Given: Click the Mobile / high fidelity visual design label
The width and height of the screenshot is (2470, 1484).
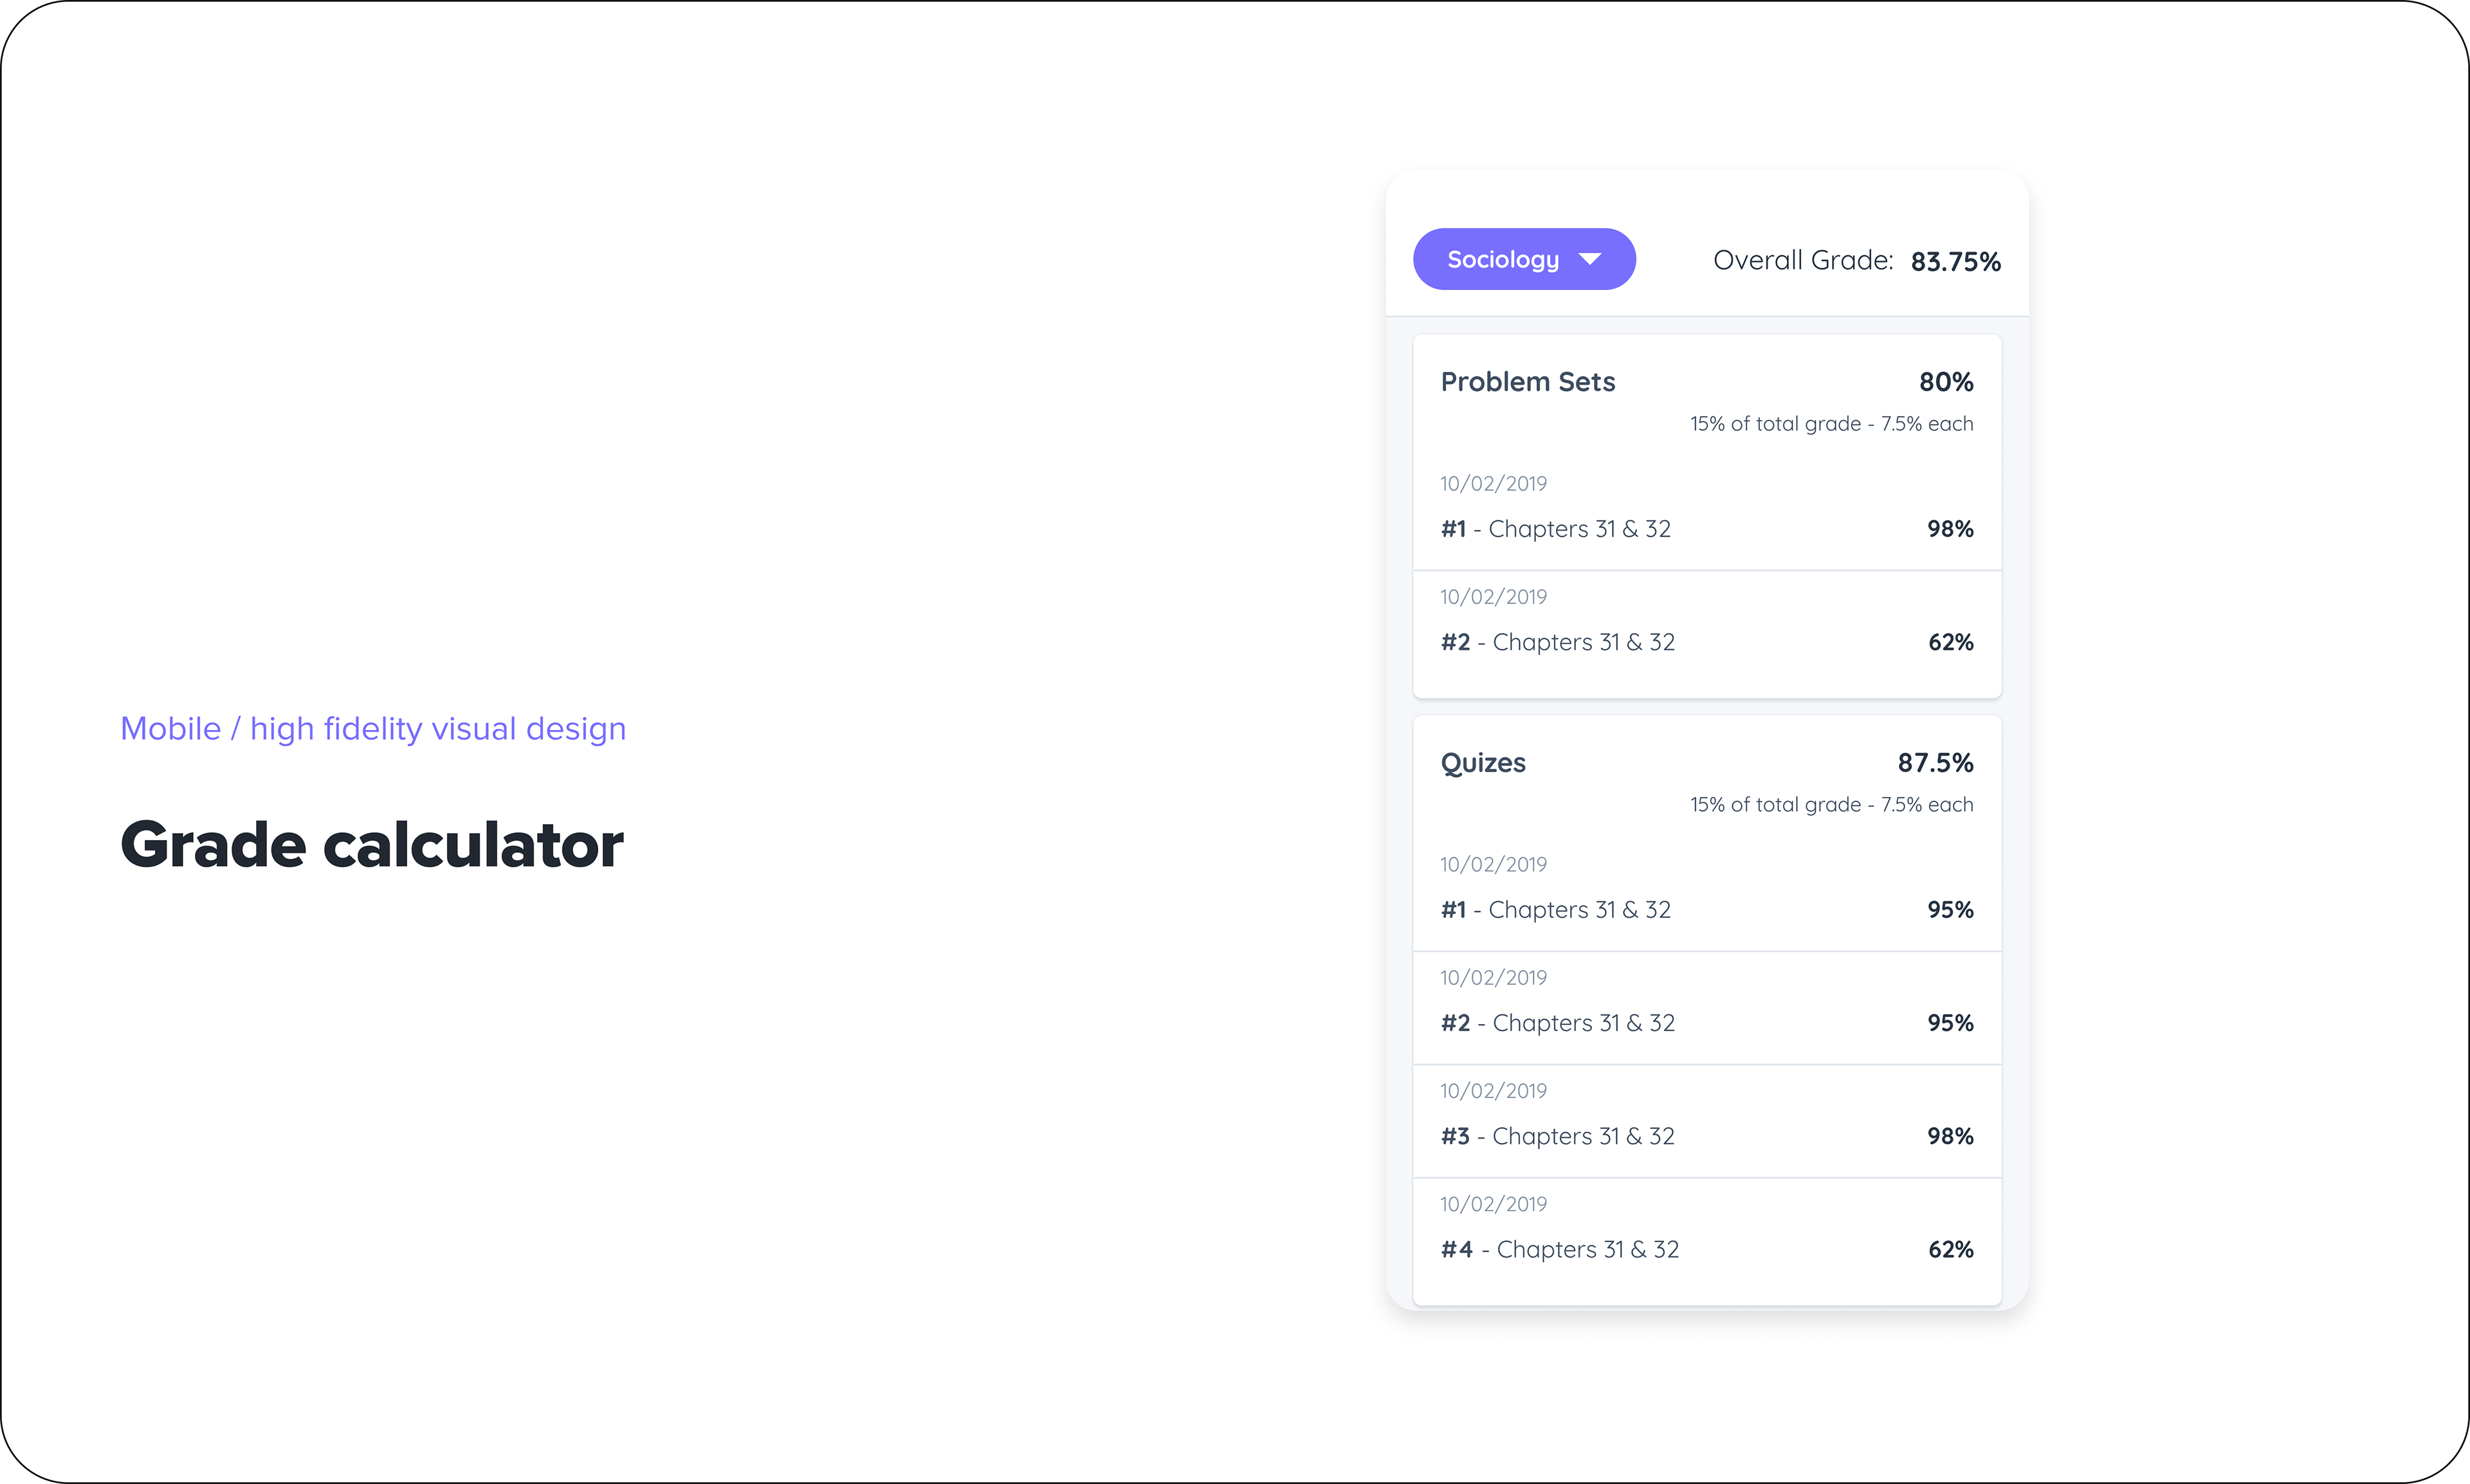Looking at the screenshot, I should coord(373,729).
